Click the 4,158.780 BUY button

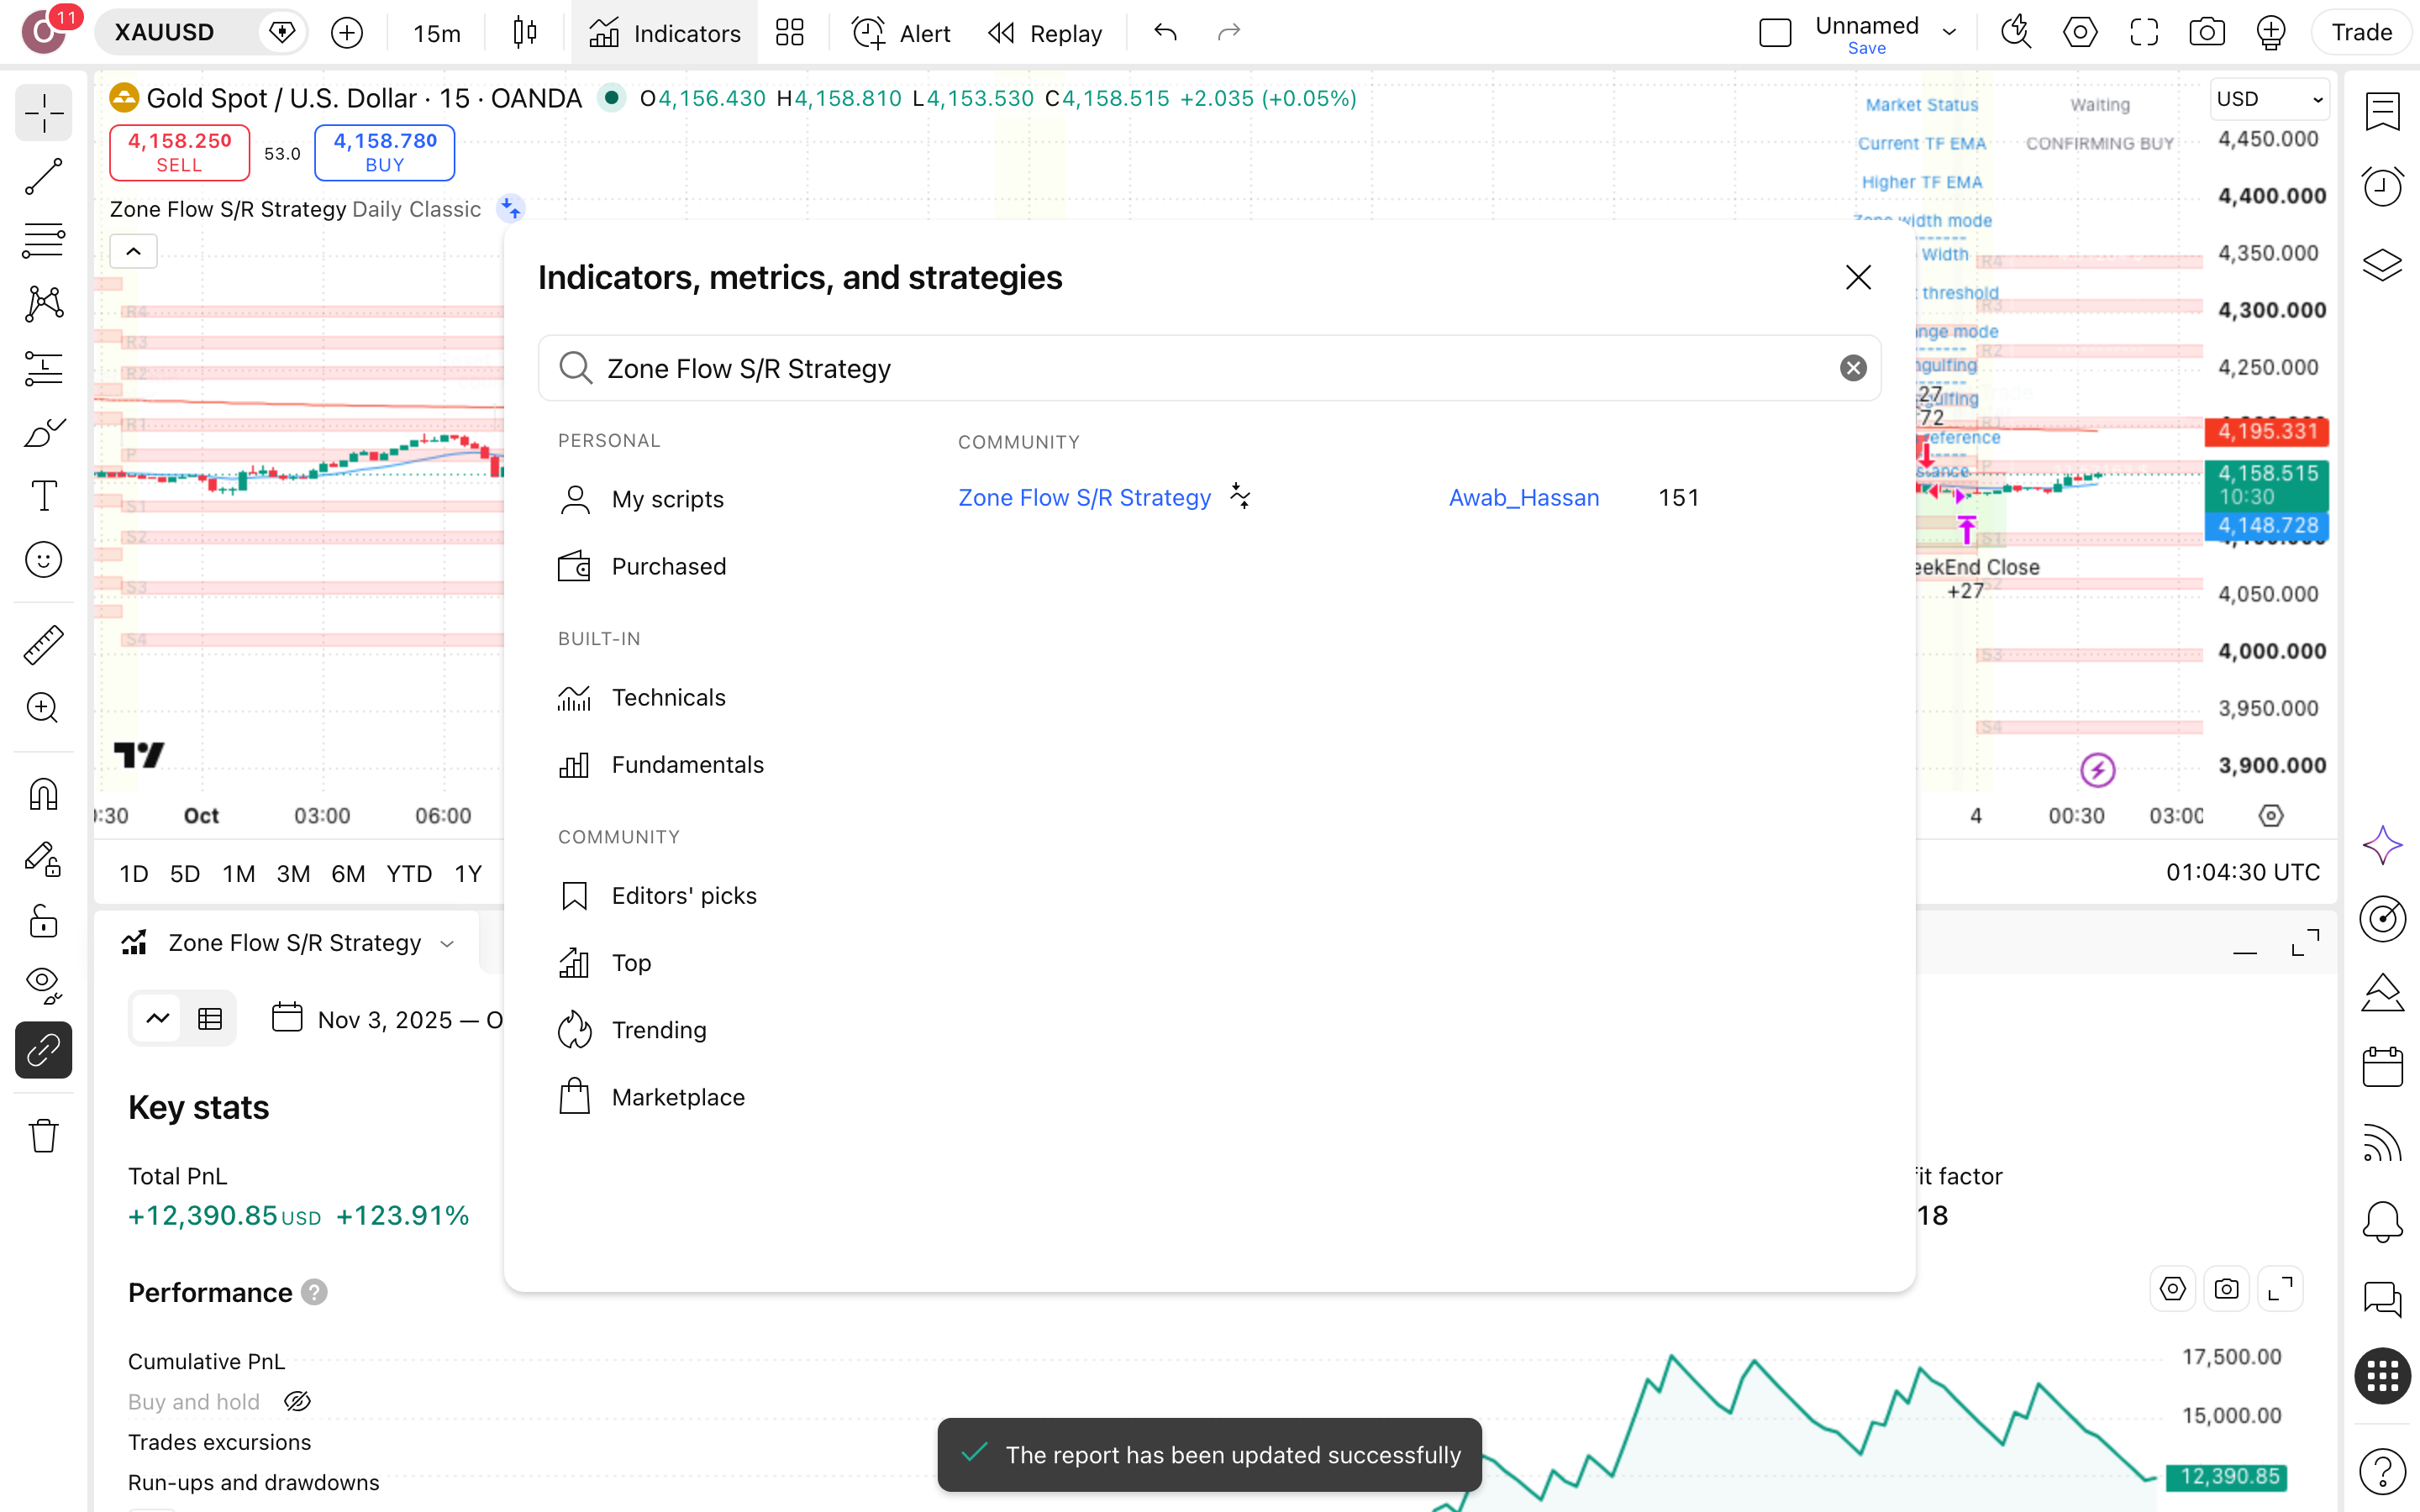point(385,152)
